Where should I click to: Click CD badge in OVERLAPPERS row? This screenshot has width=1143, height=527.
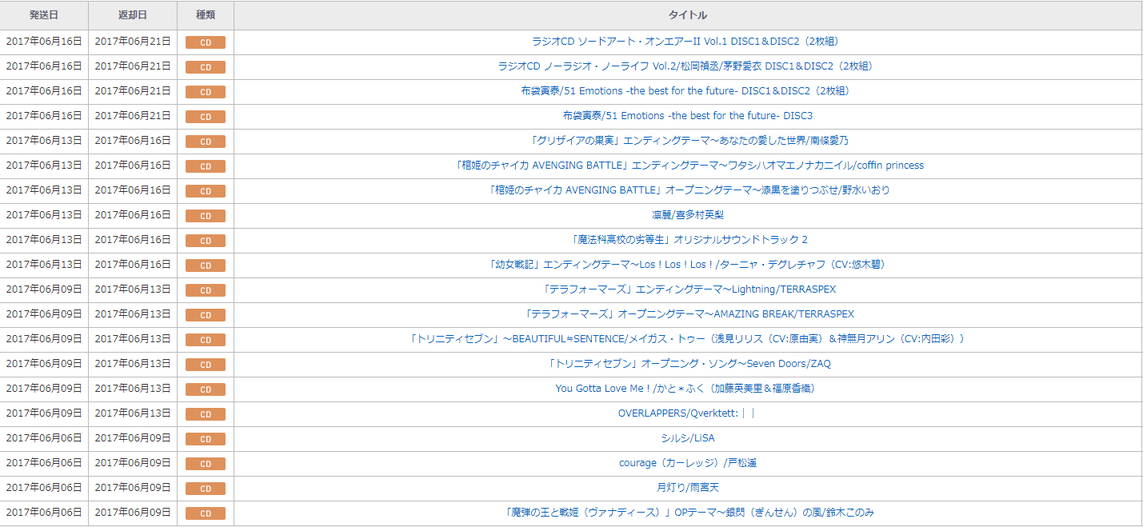[206, 415]
